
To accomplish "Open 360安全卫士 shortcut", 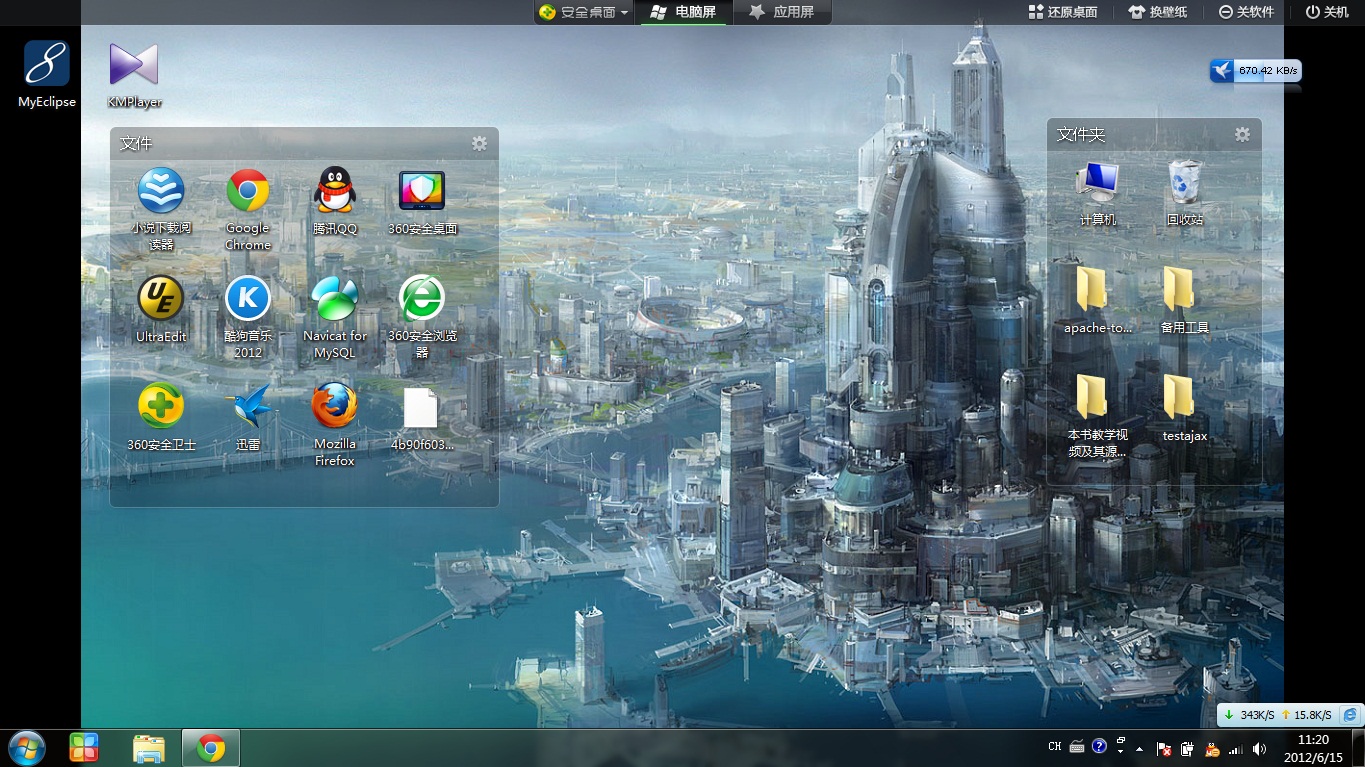I will (x=161, y=416).
